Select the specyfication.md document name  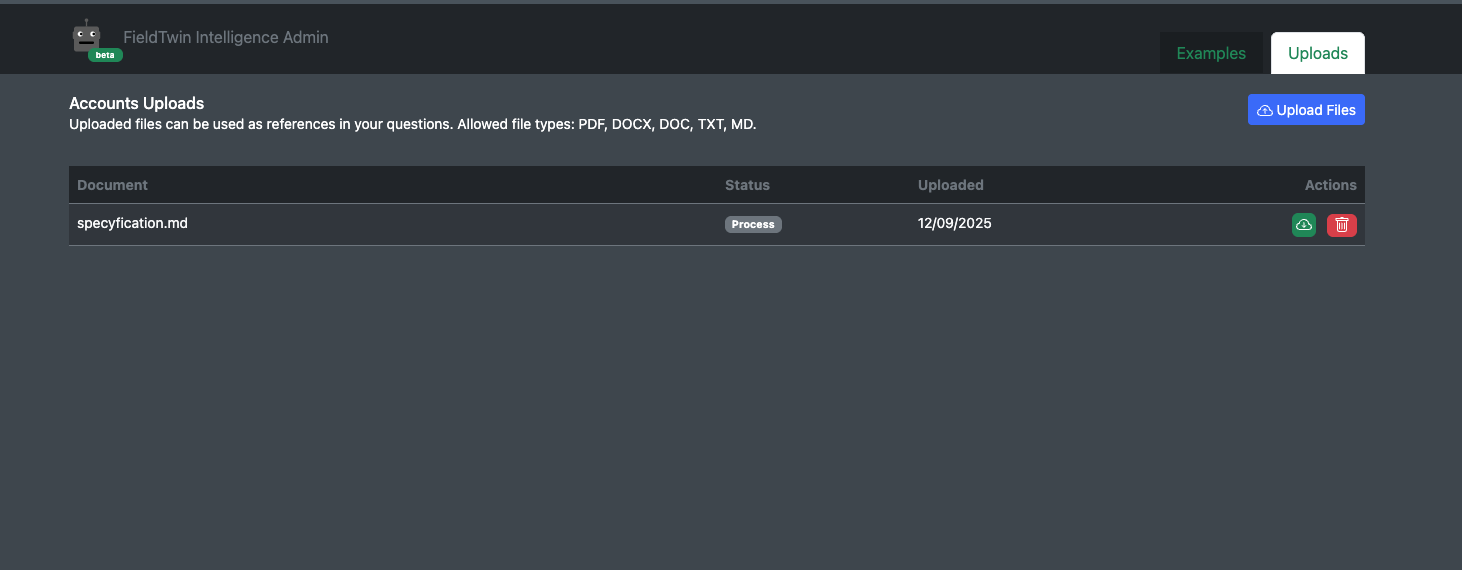[x=132, y=223]
